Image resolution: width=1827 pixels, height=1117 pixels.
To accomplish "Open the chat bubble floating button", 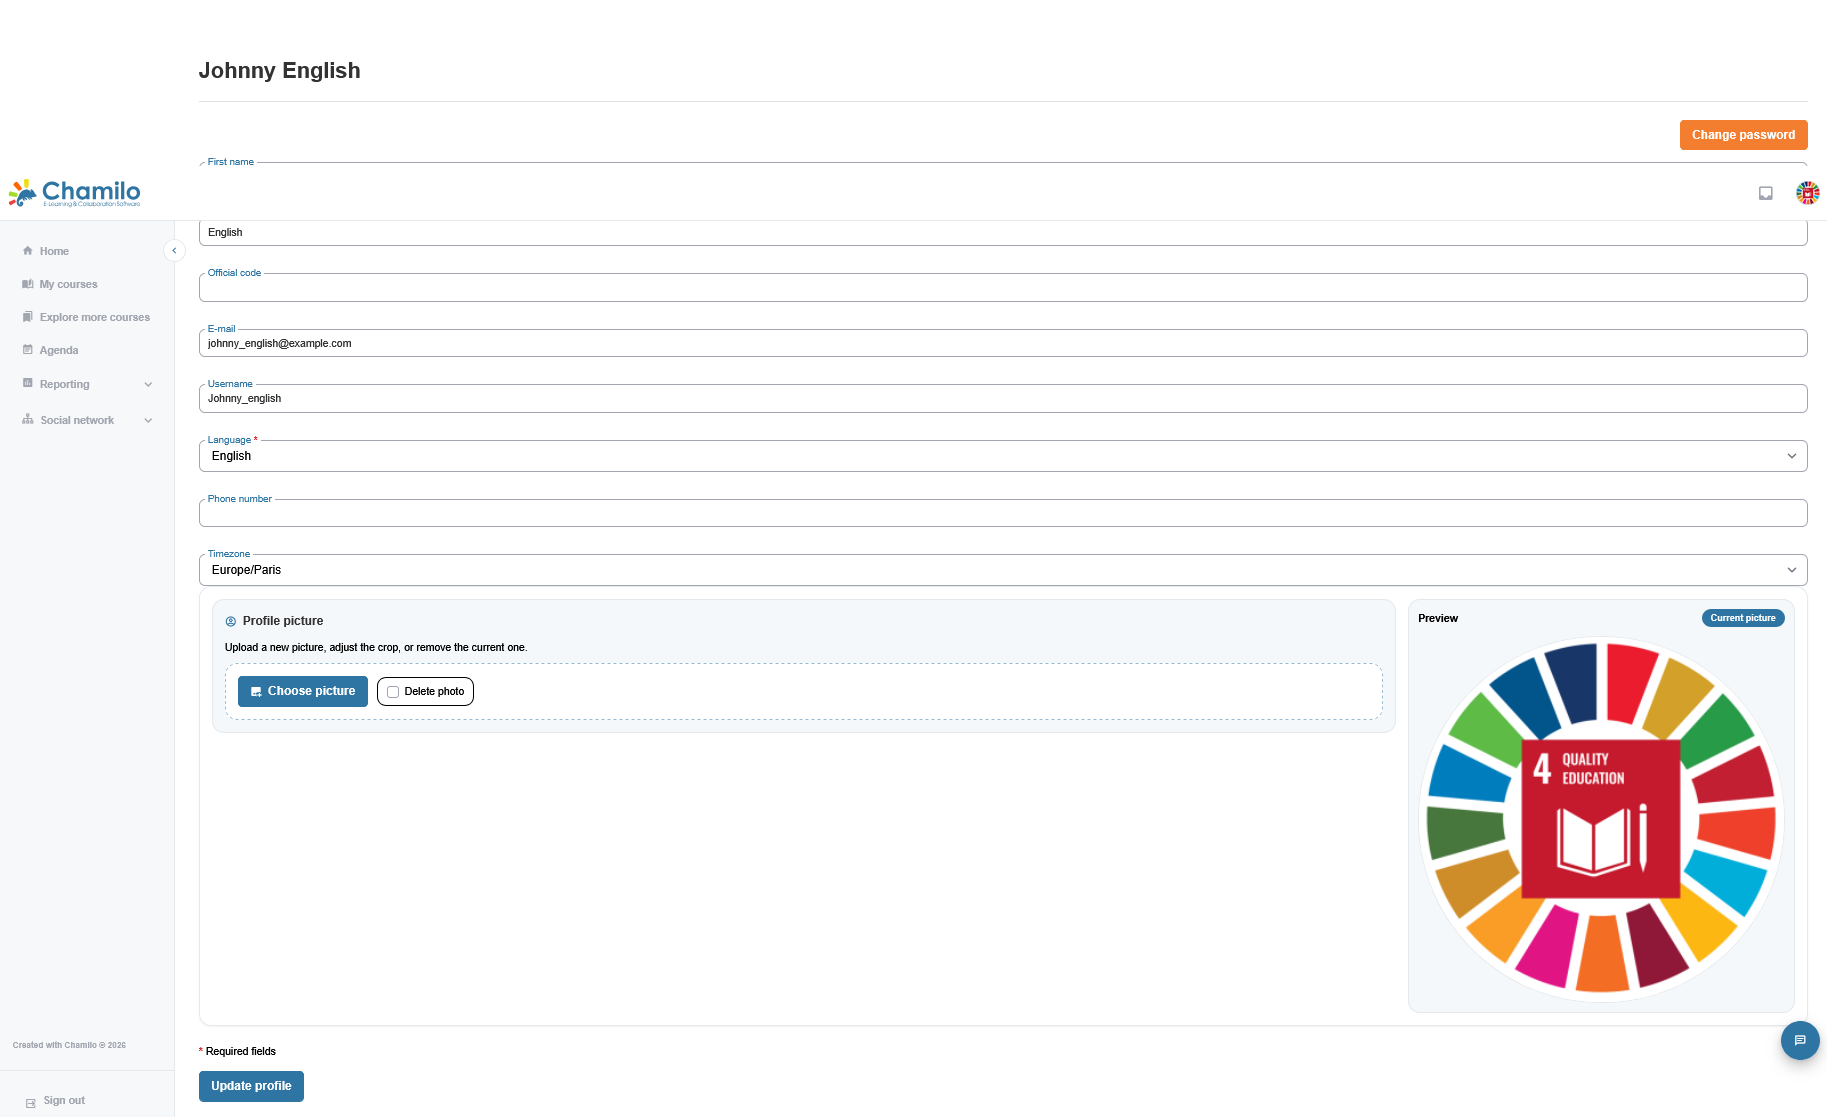I will click(x=1800, y=1040).
